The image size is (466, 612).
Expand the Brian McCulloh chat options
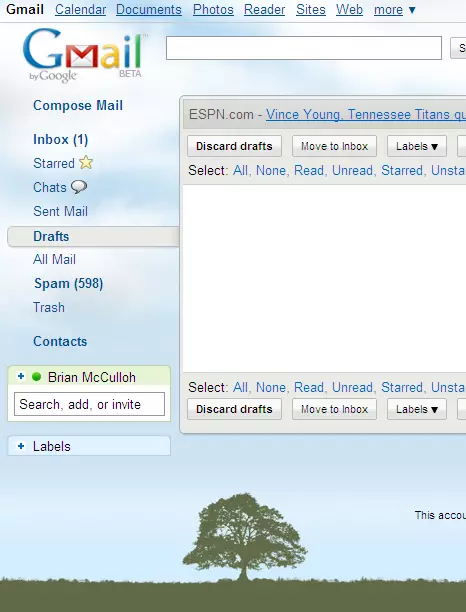click(x=21, y=377)
